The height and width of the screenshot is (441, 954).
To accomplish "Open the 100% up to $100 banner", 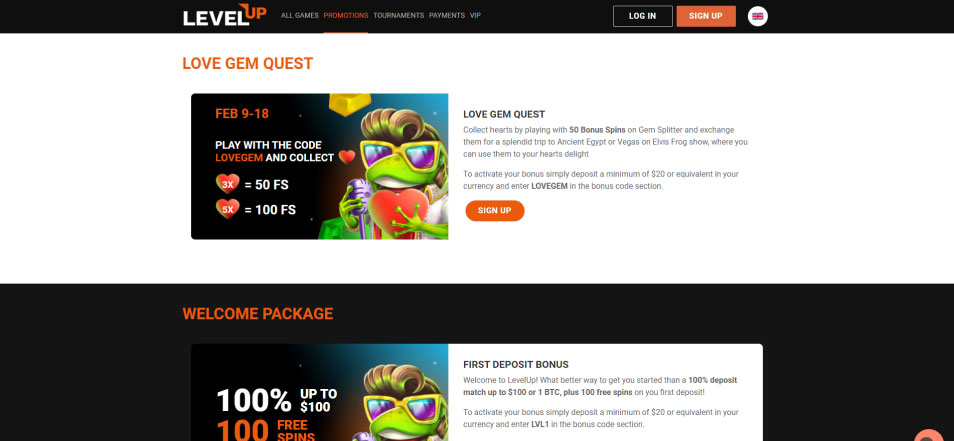I will click(x=319, y=392).
